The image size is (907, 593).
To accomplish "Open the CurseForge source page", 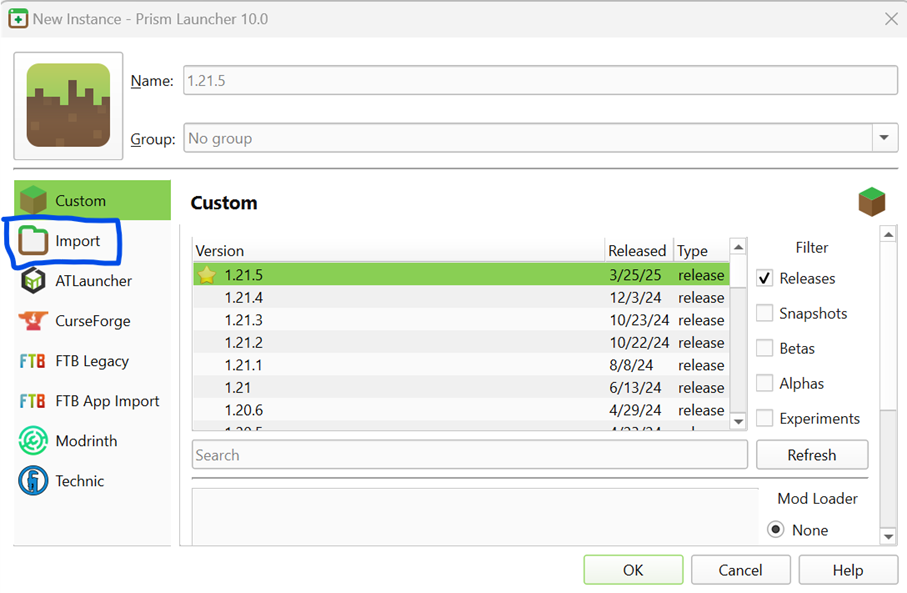I will point(33,321).
